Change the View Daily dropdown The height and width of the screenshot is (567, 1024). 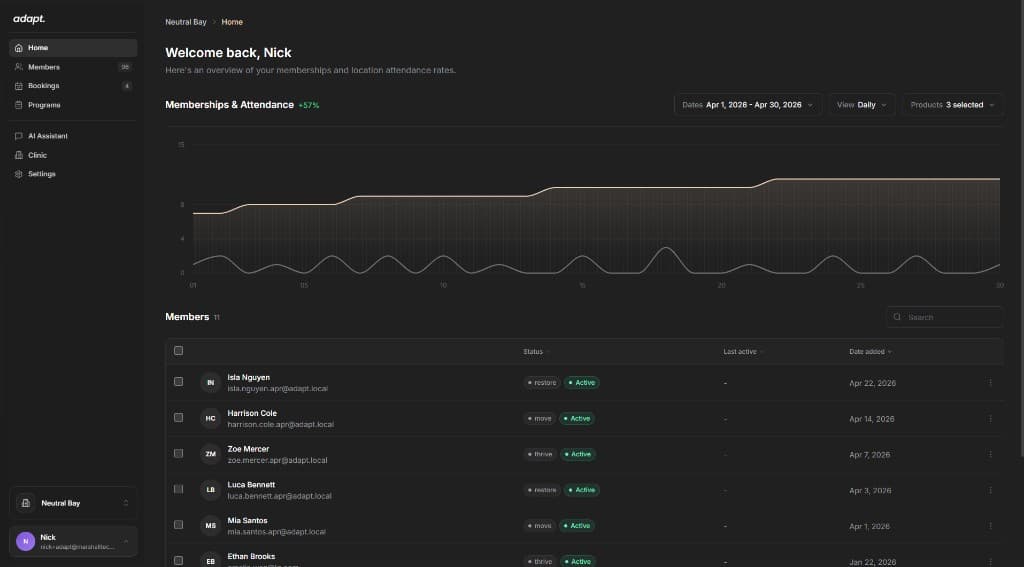[x=861, y=105]
